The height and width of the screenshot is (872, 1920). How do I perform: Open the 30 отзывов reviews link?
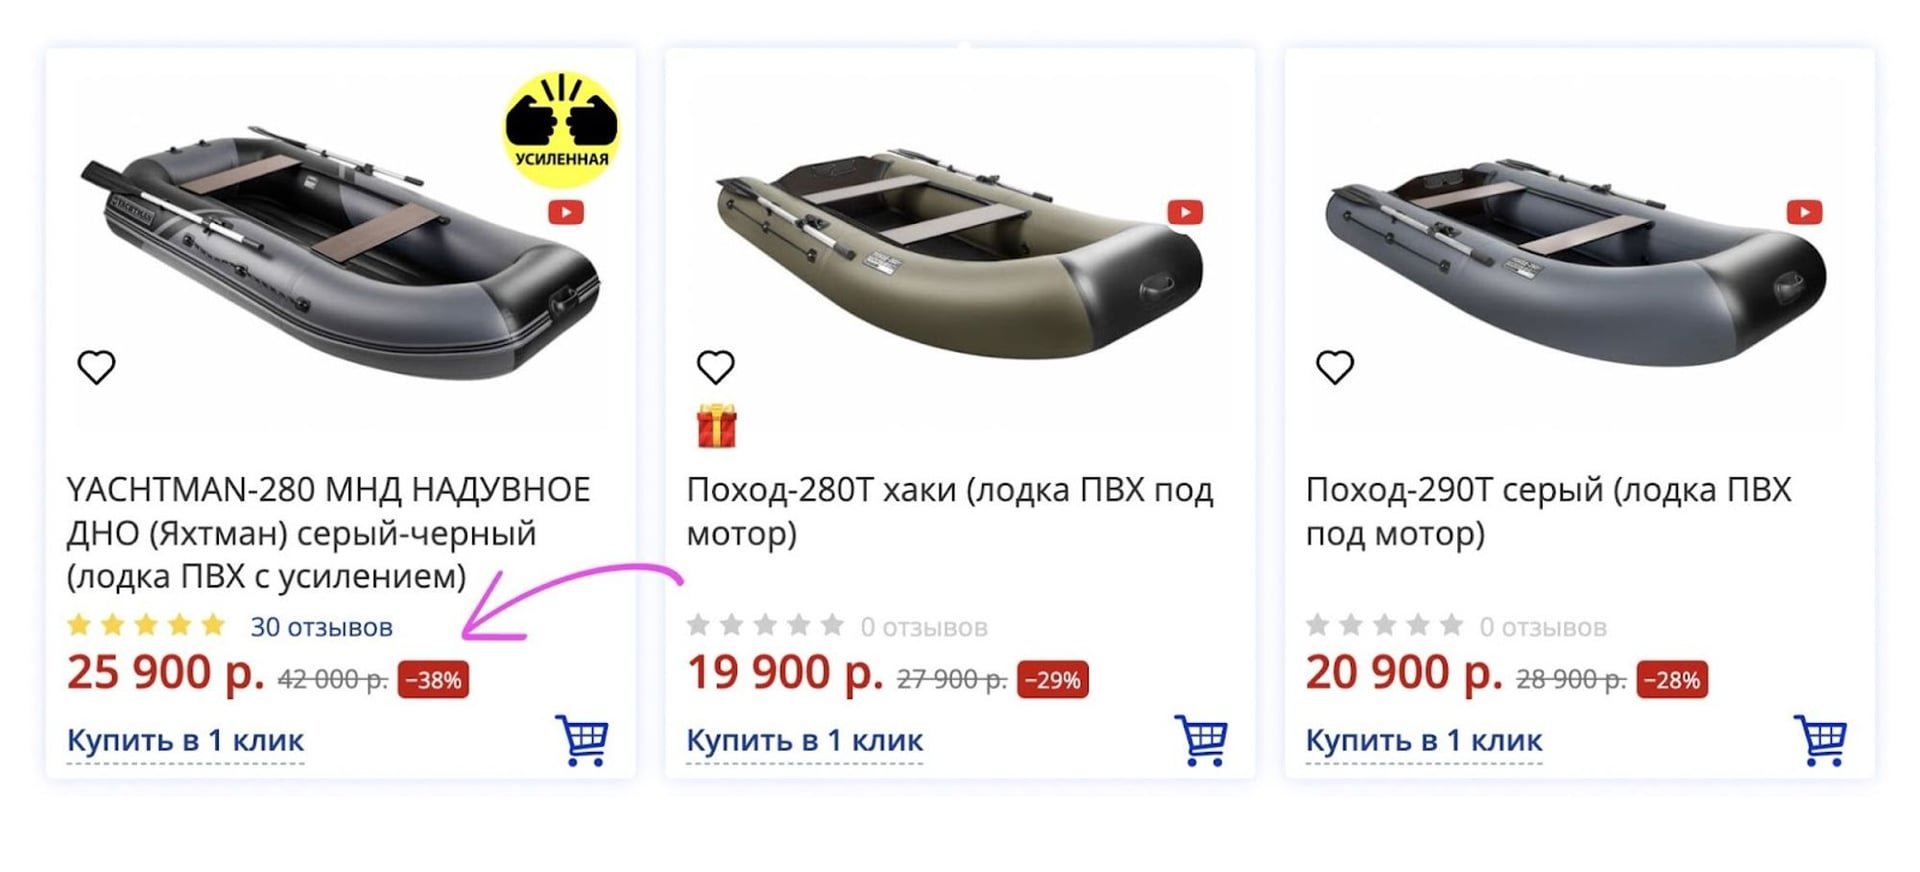pyautogui.click(x=321, y=626)
